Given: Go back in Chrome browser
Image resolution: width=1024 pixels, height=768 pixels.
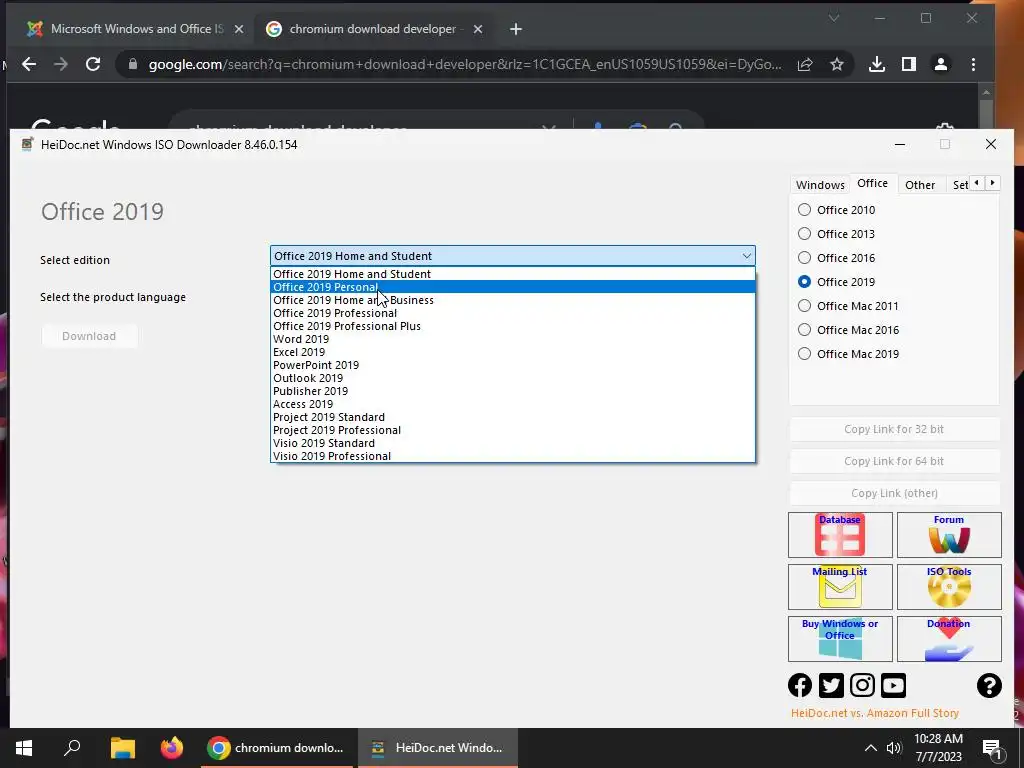Looking at the screenshot, I should click(29, 64).
